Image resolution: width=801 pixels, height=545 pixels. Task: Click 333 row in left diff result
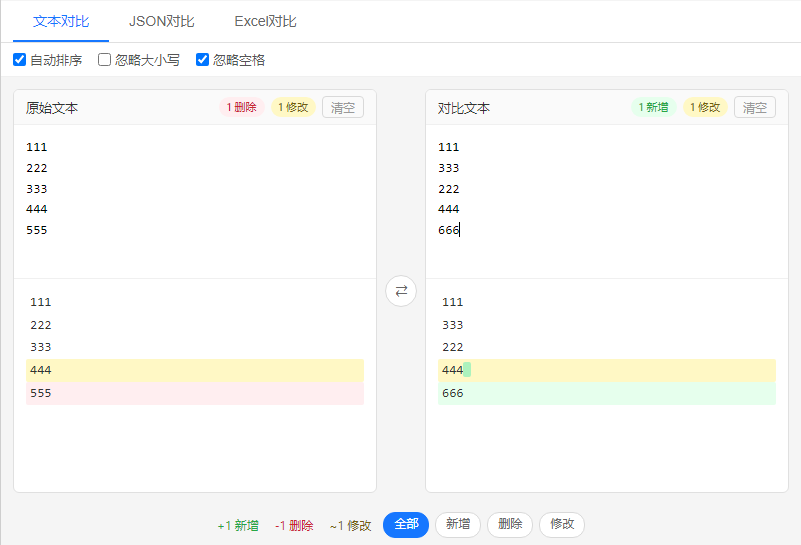[195, 347]
